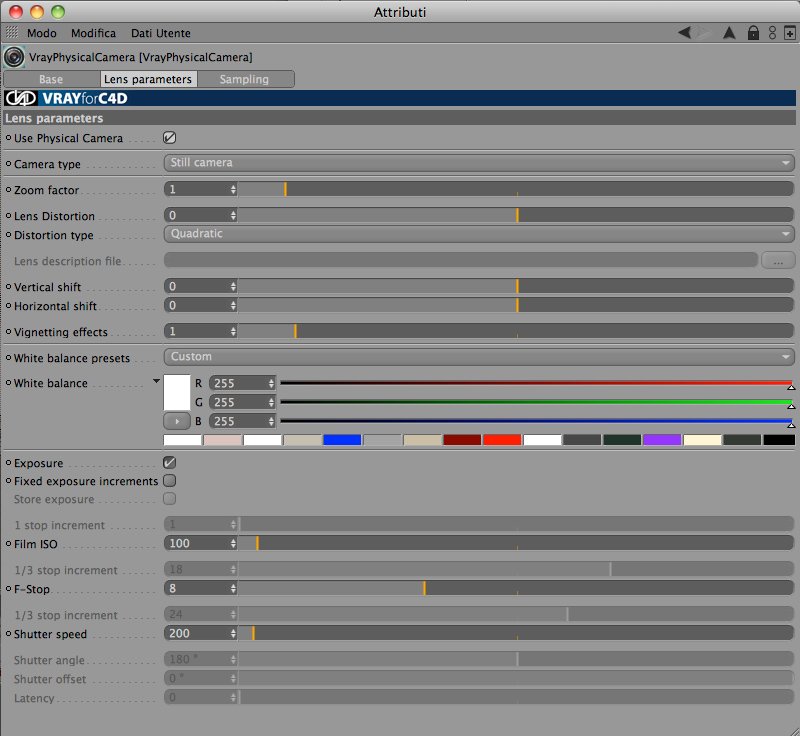Pick the black preset color swatch
The width and height of the screenshot is (800, 736).
coord(779,440)
